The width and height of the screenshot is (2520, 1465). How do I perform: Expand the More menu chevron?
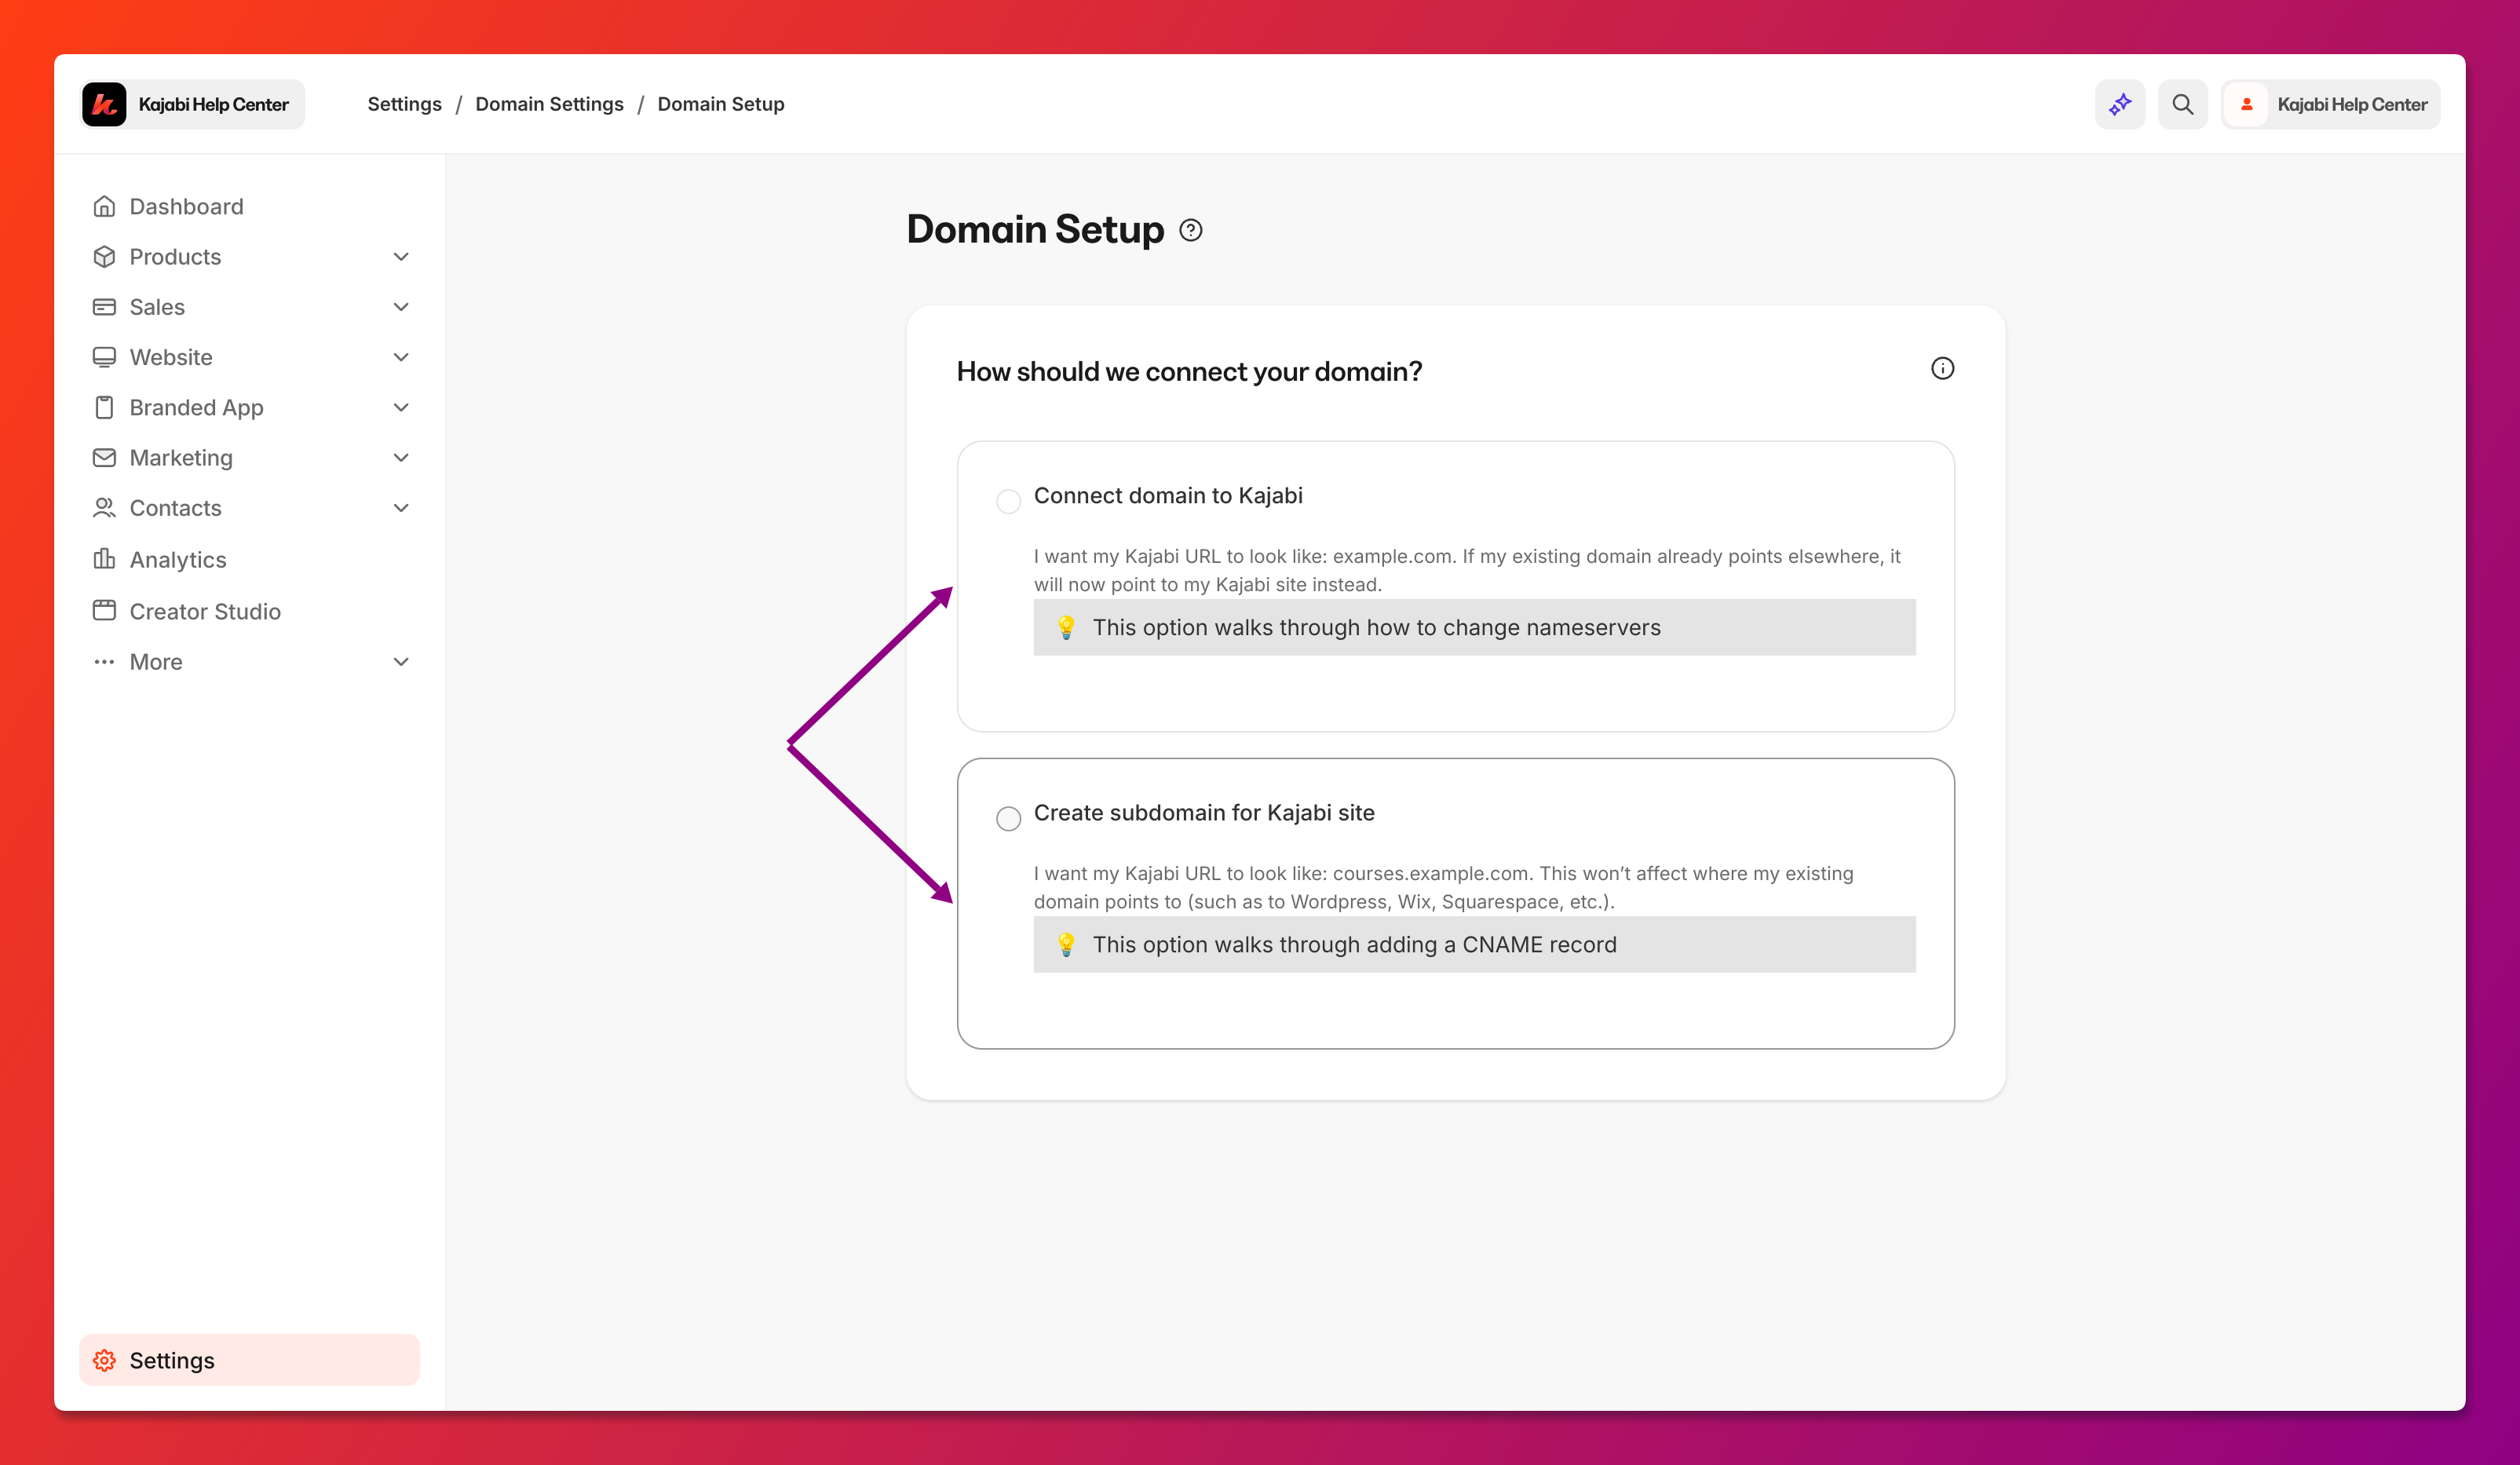tap(401, 662)
